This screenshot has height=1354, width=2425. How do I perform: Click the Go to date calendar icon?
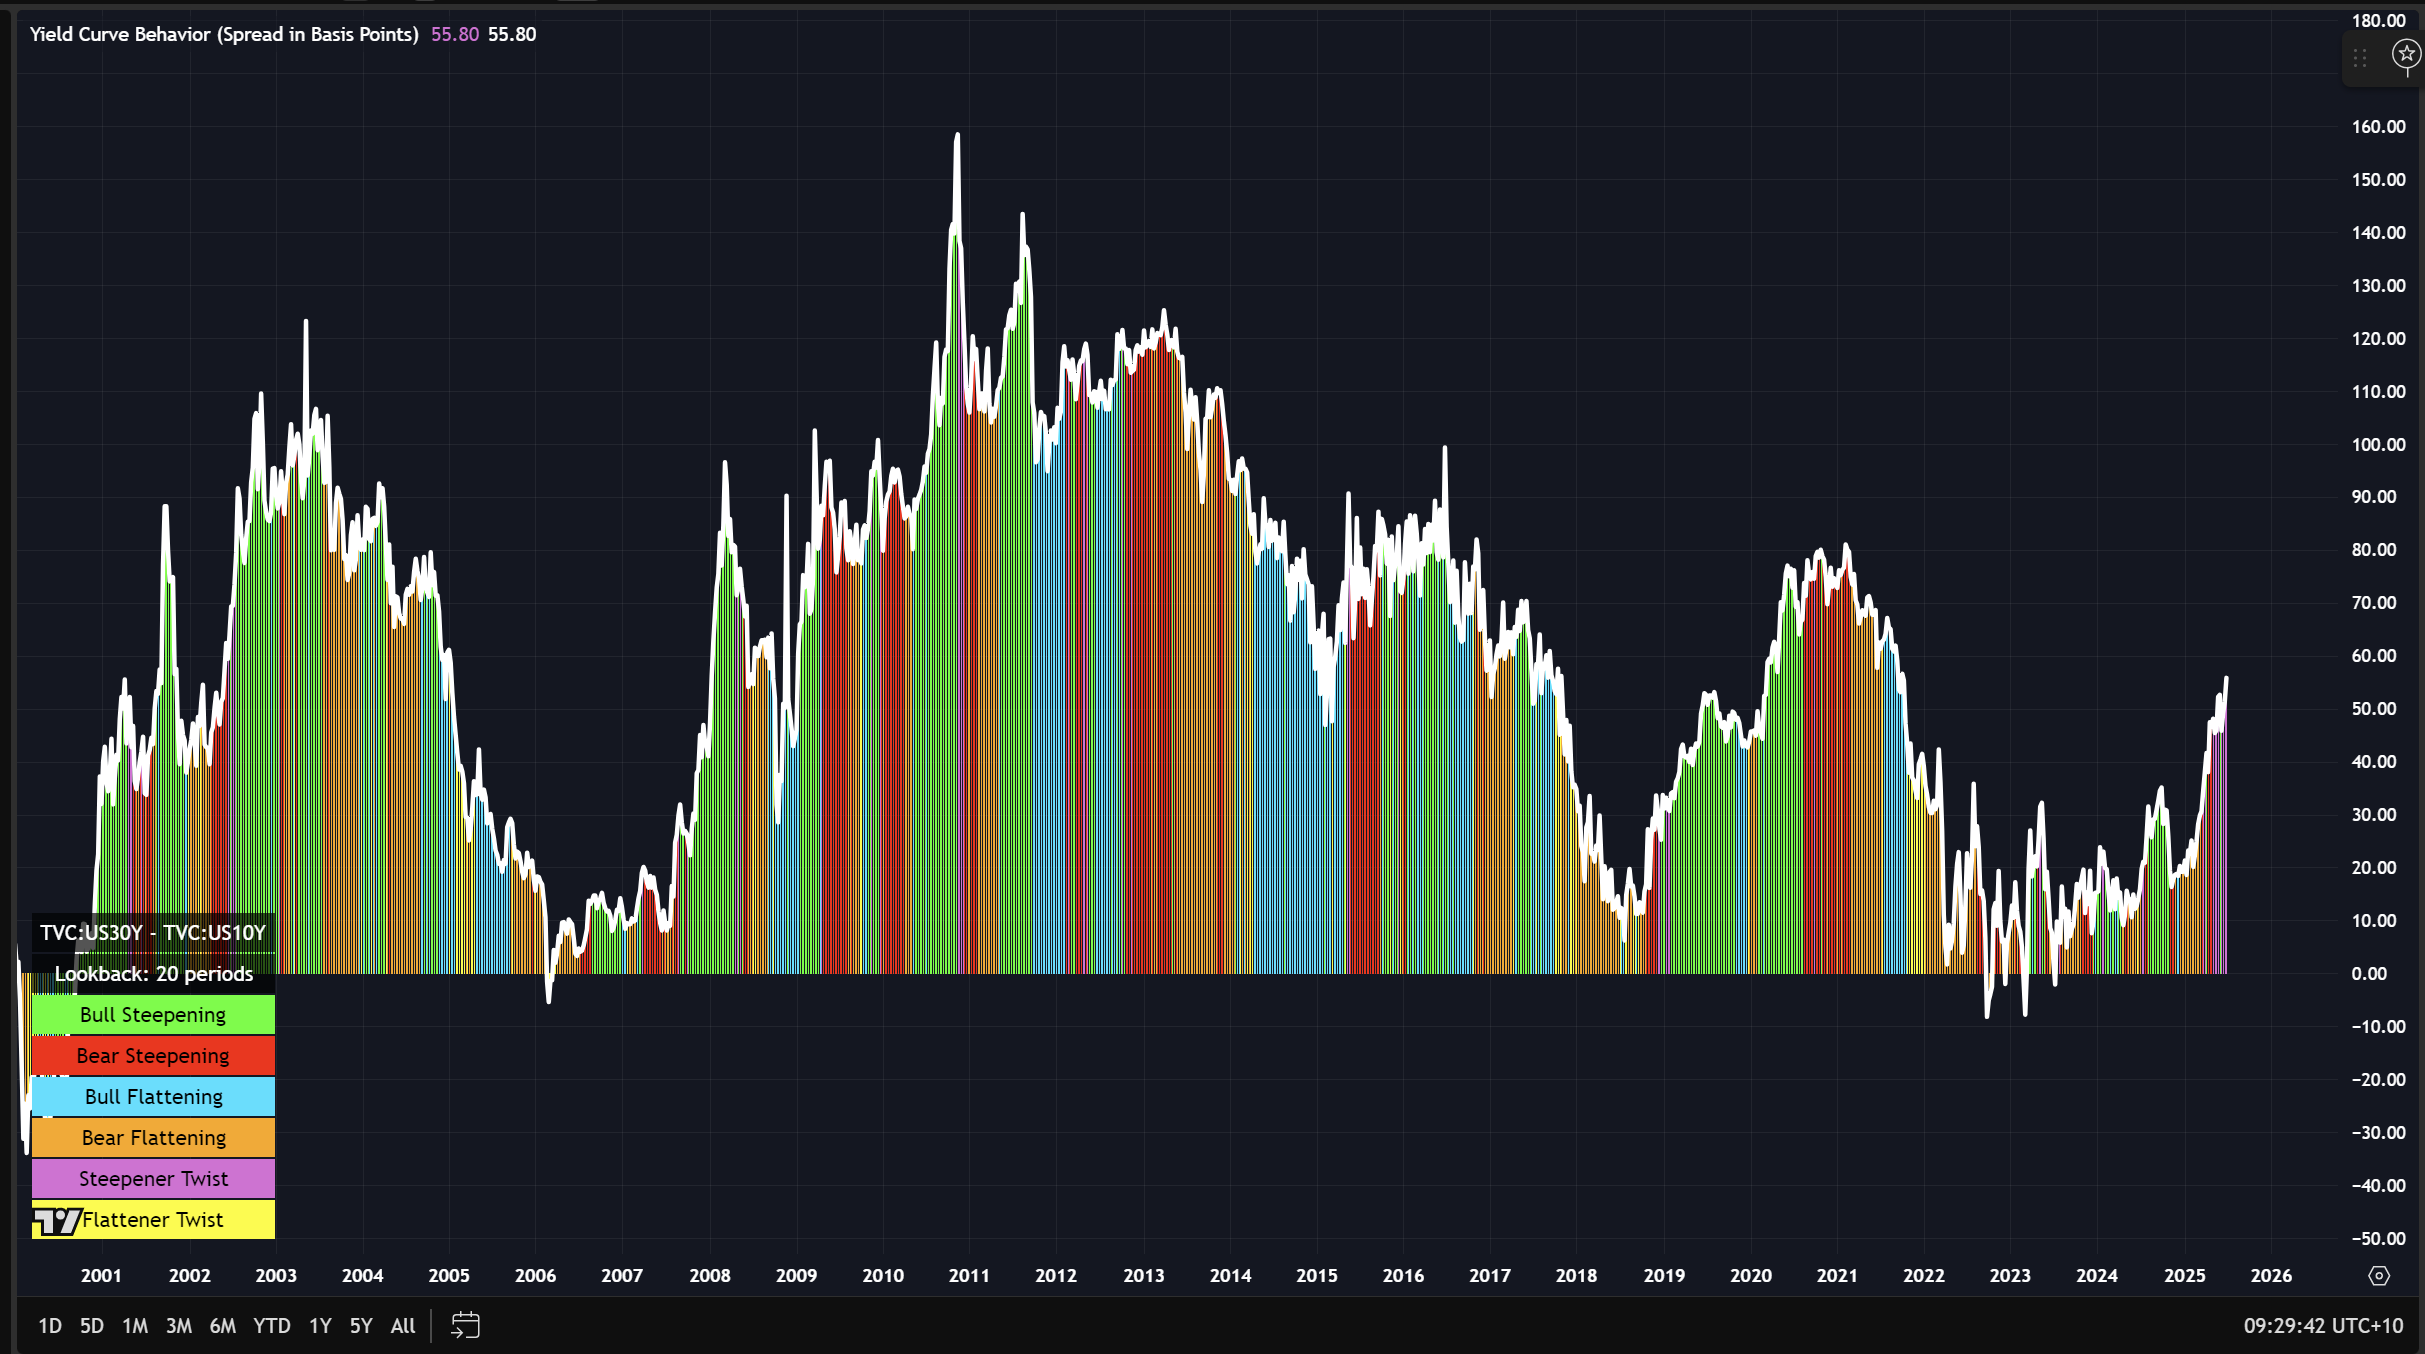(x=465, y=1326)
